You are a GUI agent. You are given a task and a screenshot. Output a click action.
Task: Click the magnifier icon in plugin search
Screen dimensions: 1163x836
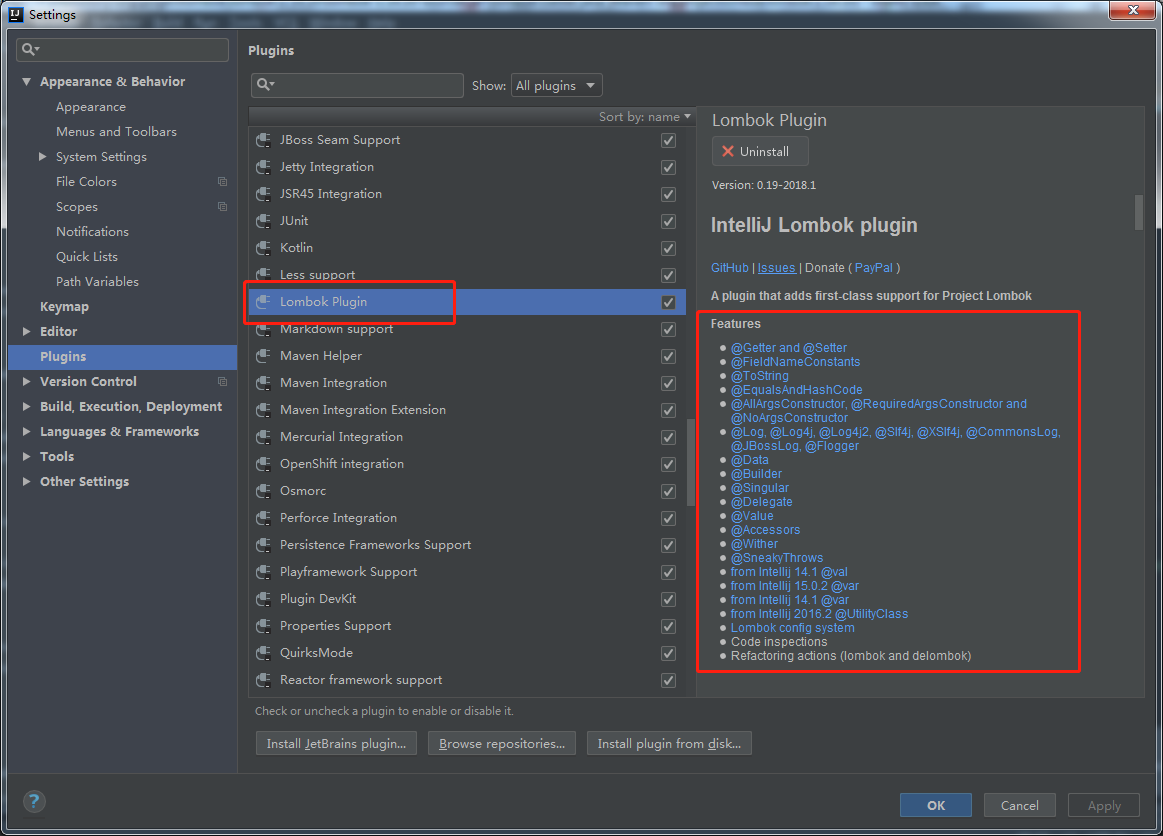(265, 85)
